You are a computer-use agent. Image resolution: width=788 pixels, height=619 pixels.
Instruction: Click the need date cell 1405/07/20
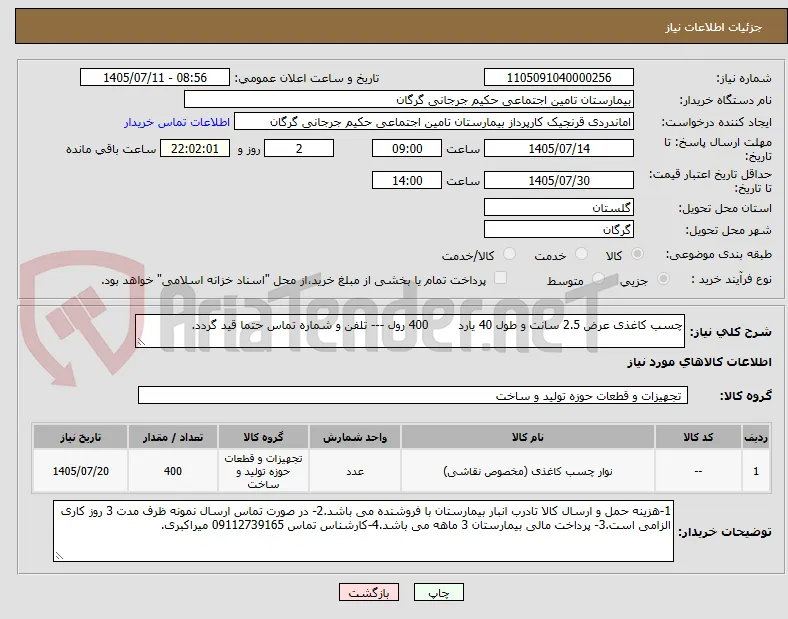pos(80,471)
